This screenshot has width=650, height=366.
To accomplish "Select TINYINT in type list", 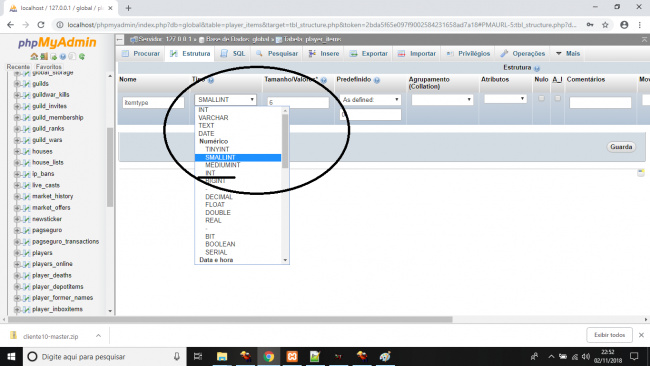I will coord(217,149).
